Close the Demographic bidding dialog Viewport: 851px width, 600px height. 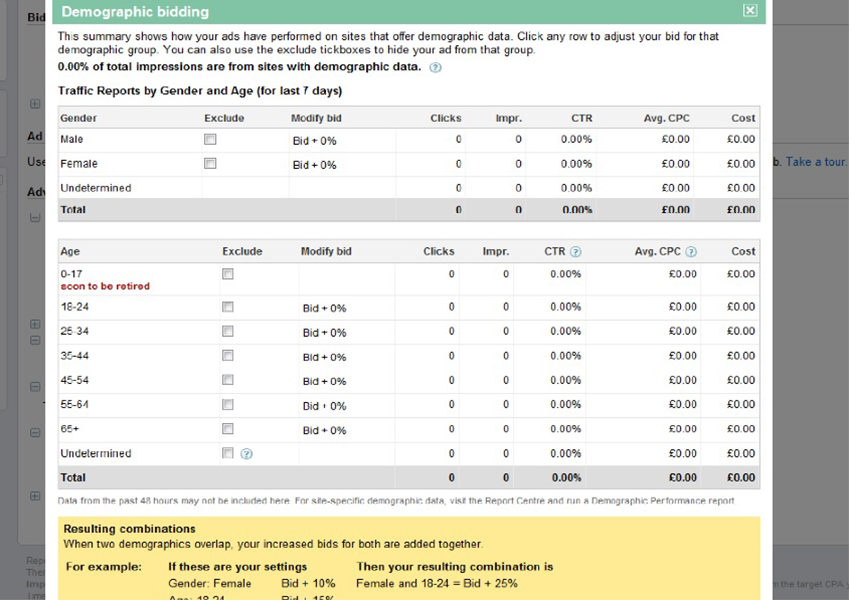click(x=750, y=10)
